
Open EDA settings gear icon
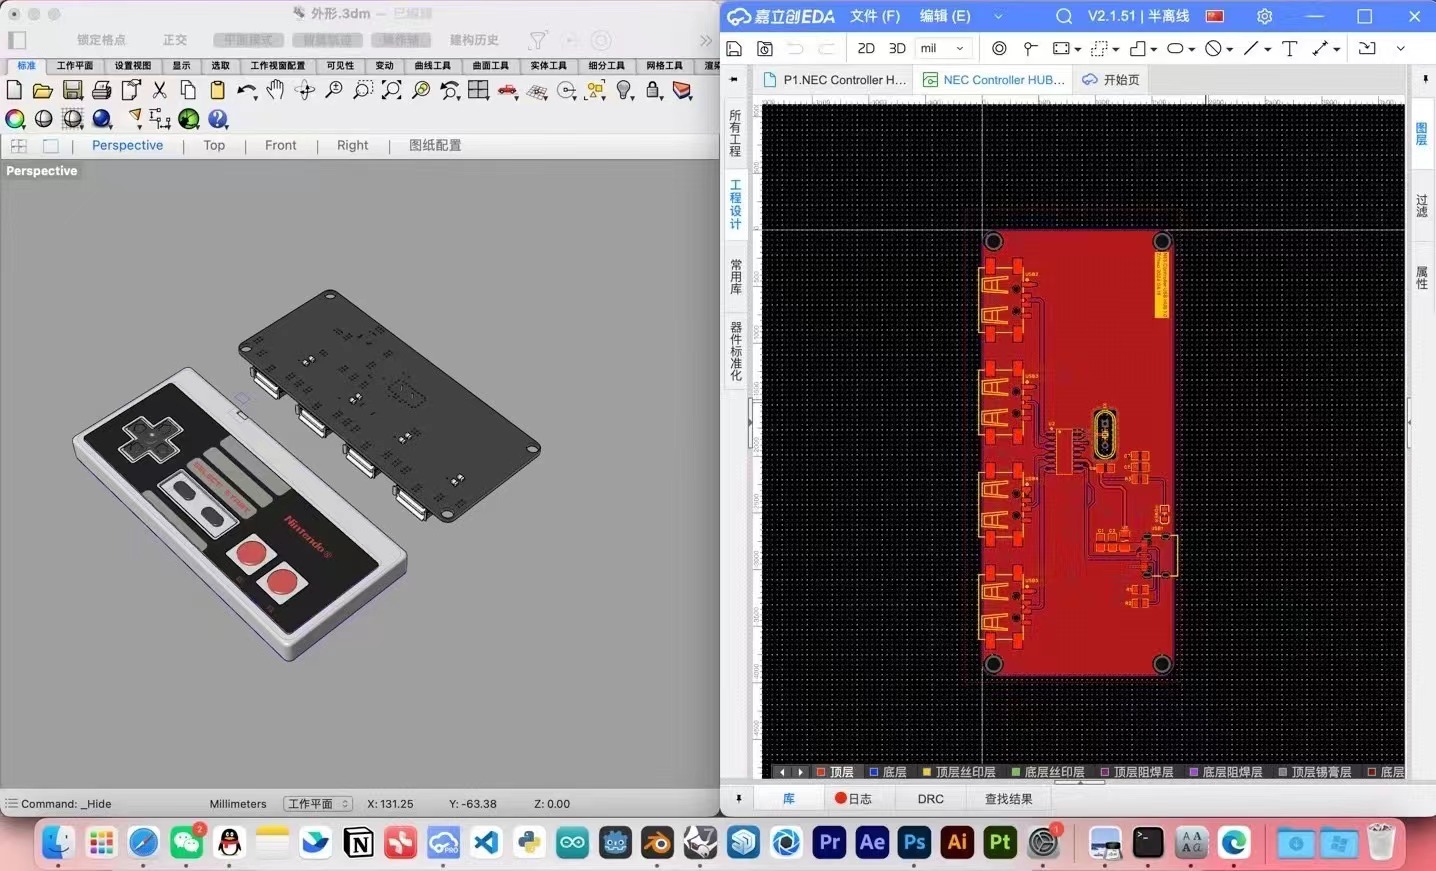coord(1264,16)
